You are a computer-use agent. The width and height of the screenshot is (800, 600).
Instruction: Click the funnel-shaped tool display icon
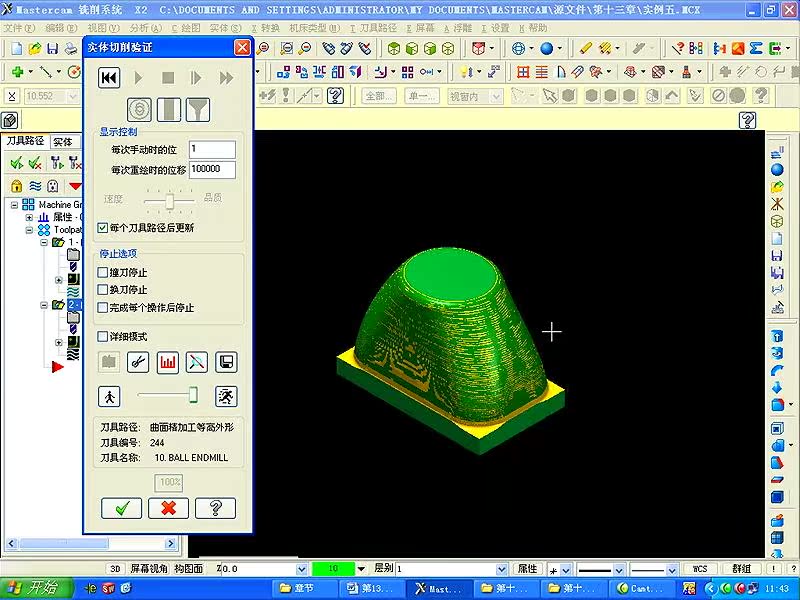tap(198, 109)
